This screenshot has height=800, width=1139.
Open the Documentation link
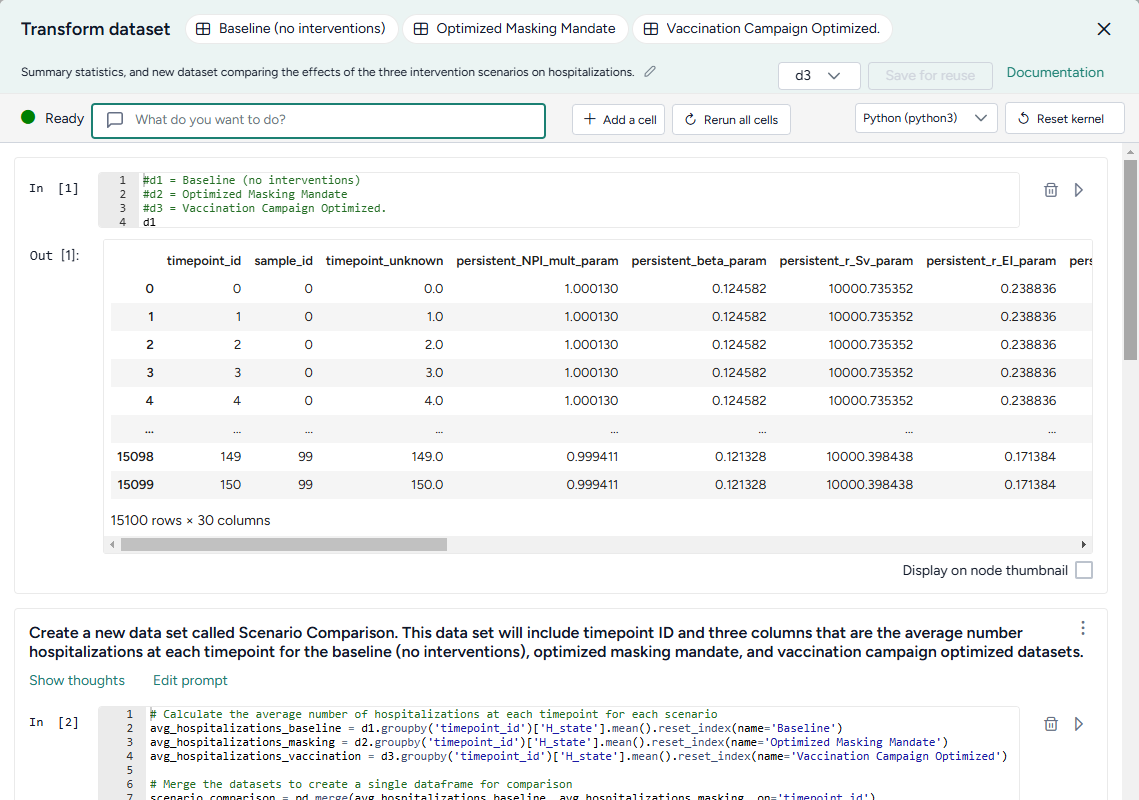click(x=1055, y=72)
